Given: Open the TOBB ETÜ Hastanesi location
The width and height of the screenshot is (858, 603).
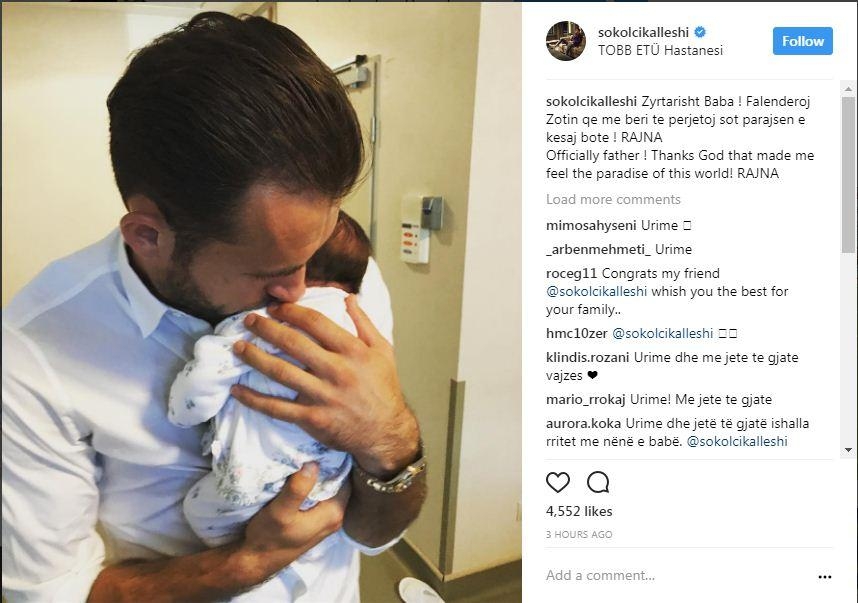Looking at the screenshot, I should click(x=660, y=50).
